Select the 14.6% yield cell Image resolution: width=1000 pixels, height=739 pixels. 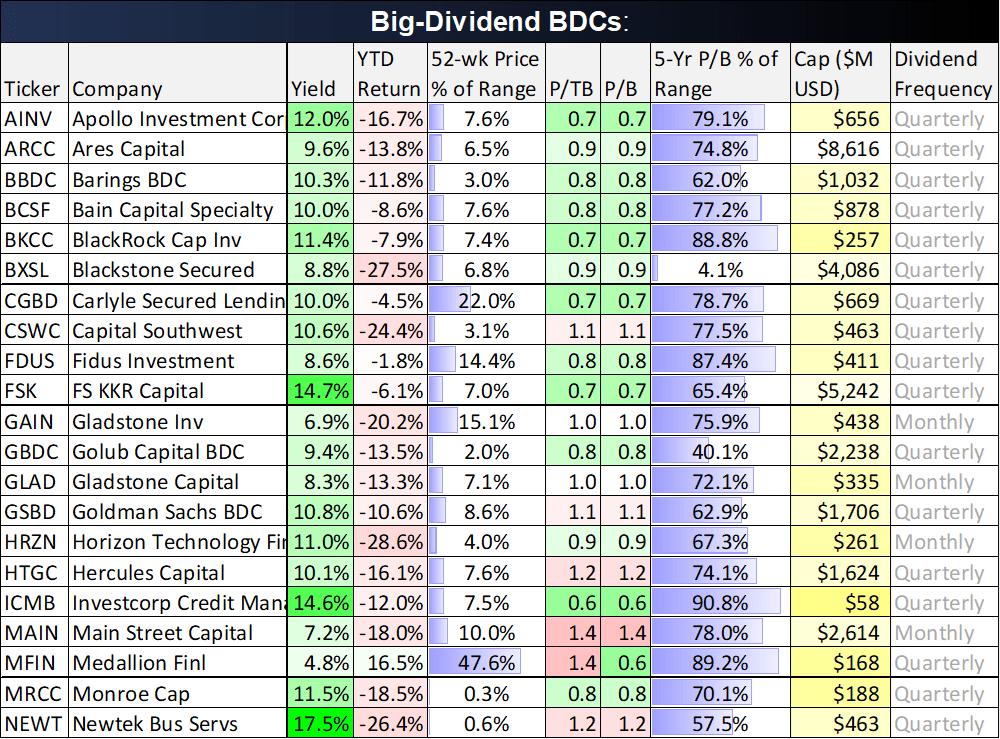[320, 603]
